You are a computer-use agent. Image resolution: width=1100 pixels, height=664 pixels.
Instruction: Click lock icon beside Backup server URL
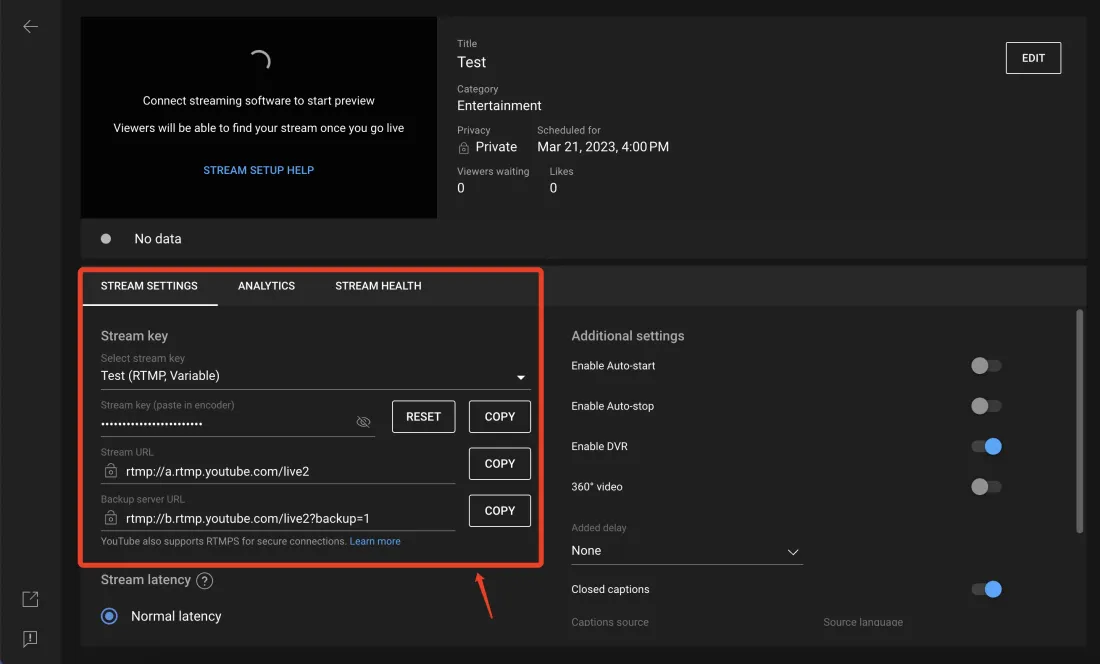110,518
